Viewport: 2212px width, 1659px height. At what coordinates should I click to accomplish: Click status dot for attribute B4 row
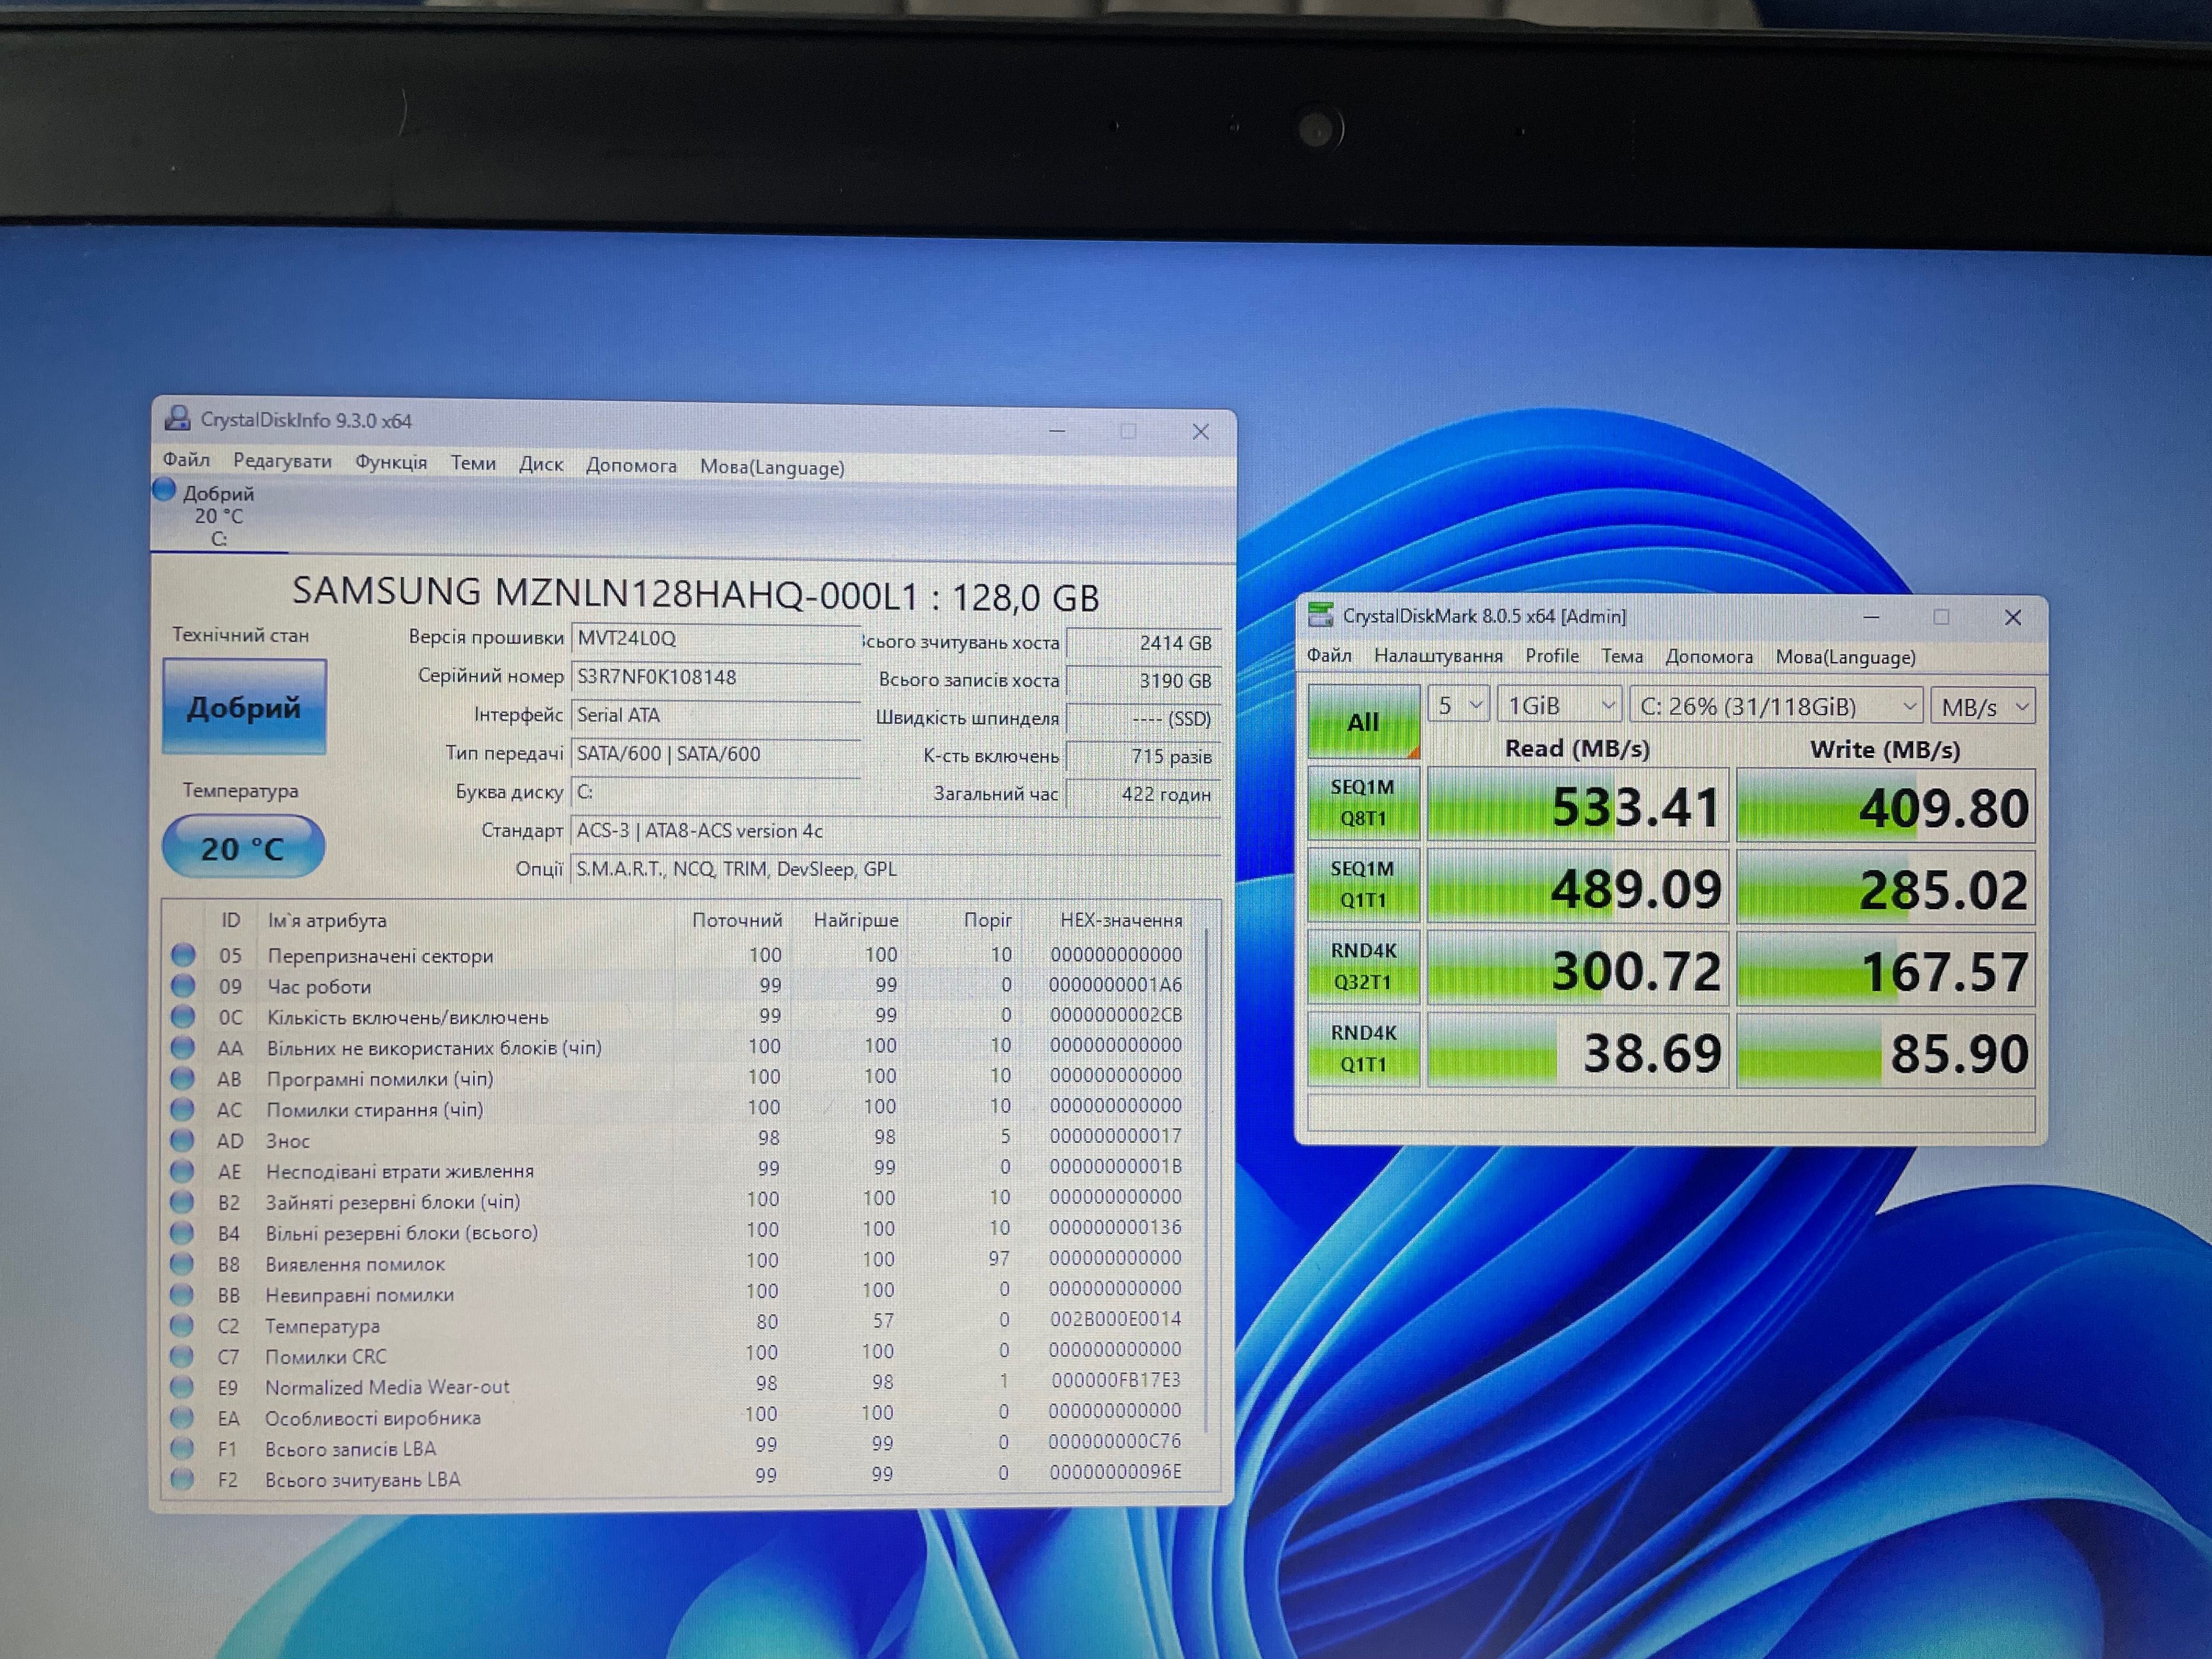[182, 1232]
